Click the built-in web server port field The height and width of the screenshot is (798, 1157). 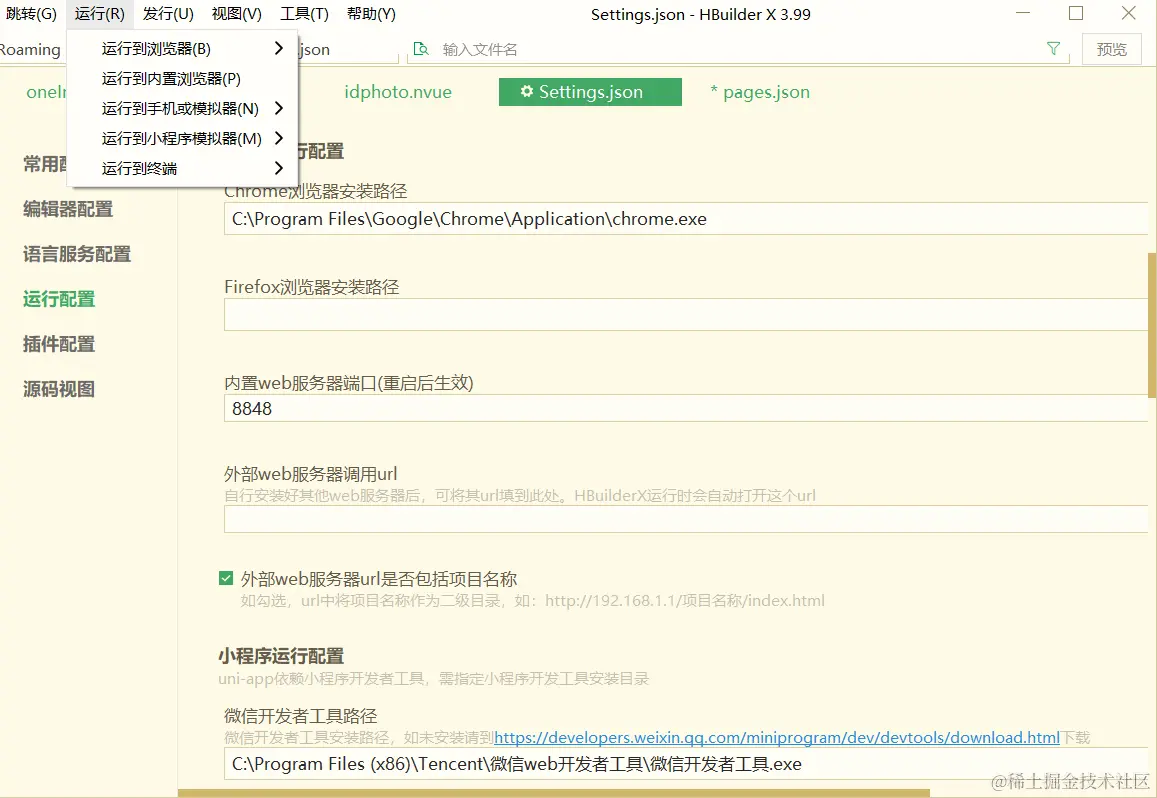(x=685, y=408)
